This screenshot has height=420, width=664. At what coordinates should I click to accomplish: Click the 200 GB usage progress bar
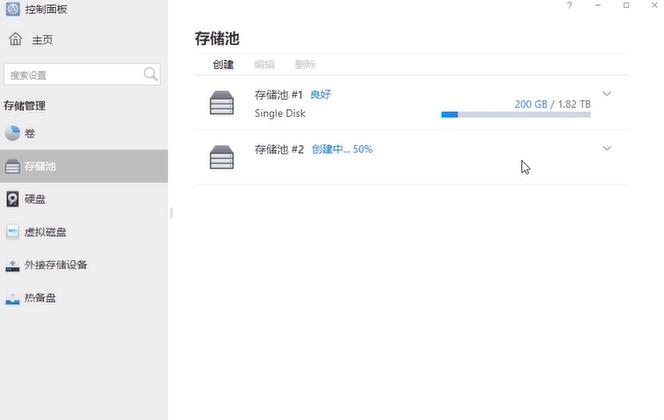pos(515,114)
